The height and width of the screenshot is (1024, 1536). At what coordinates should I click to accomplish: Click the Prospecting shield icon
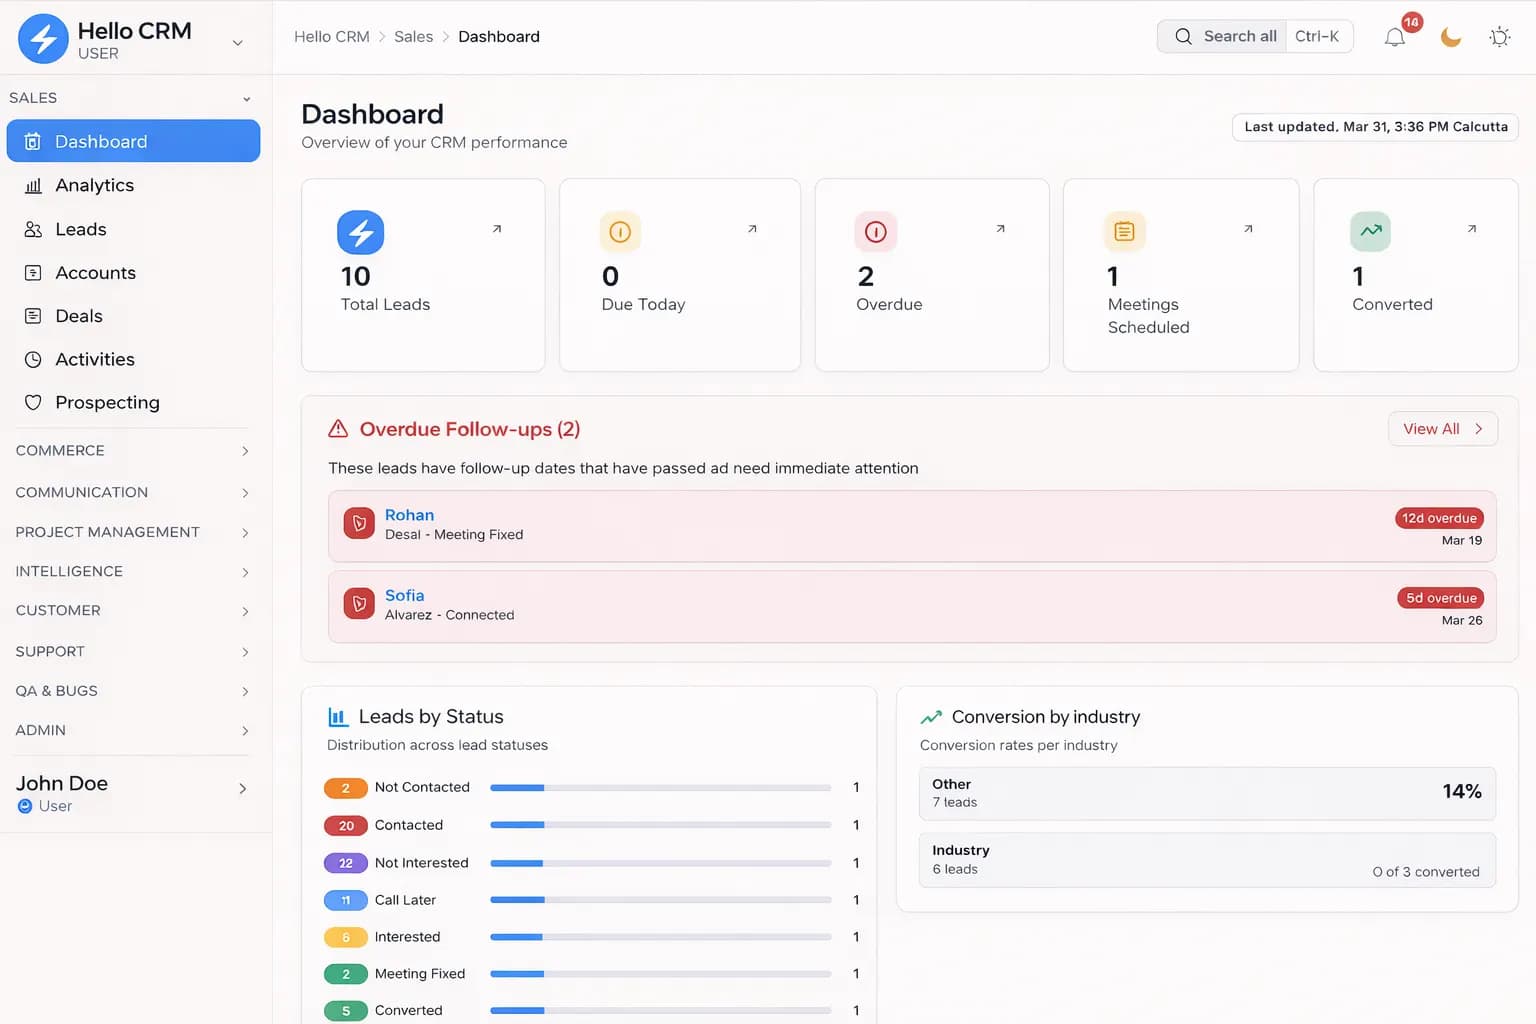pyautogui.click(x=35, y=402)
